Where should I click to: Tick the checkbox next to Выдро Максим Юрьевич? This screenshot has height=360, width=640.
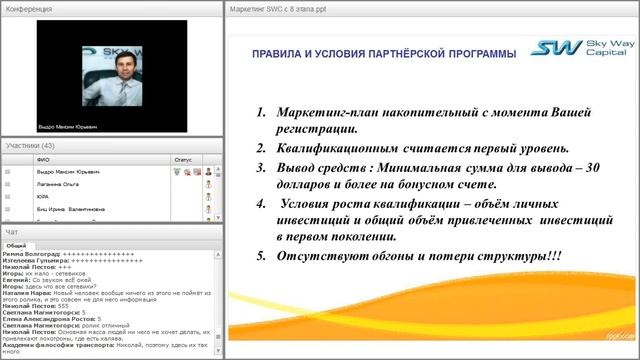pyautogui.click(x=7, y=172)
